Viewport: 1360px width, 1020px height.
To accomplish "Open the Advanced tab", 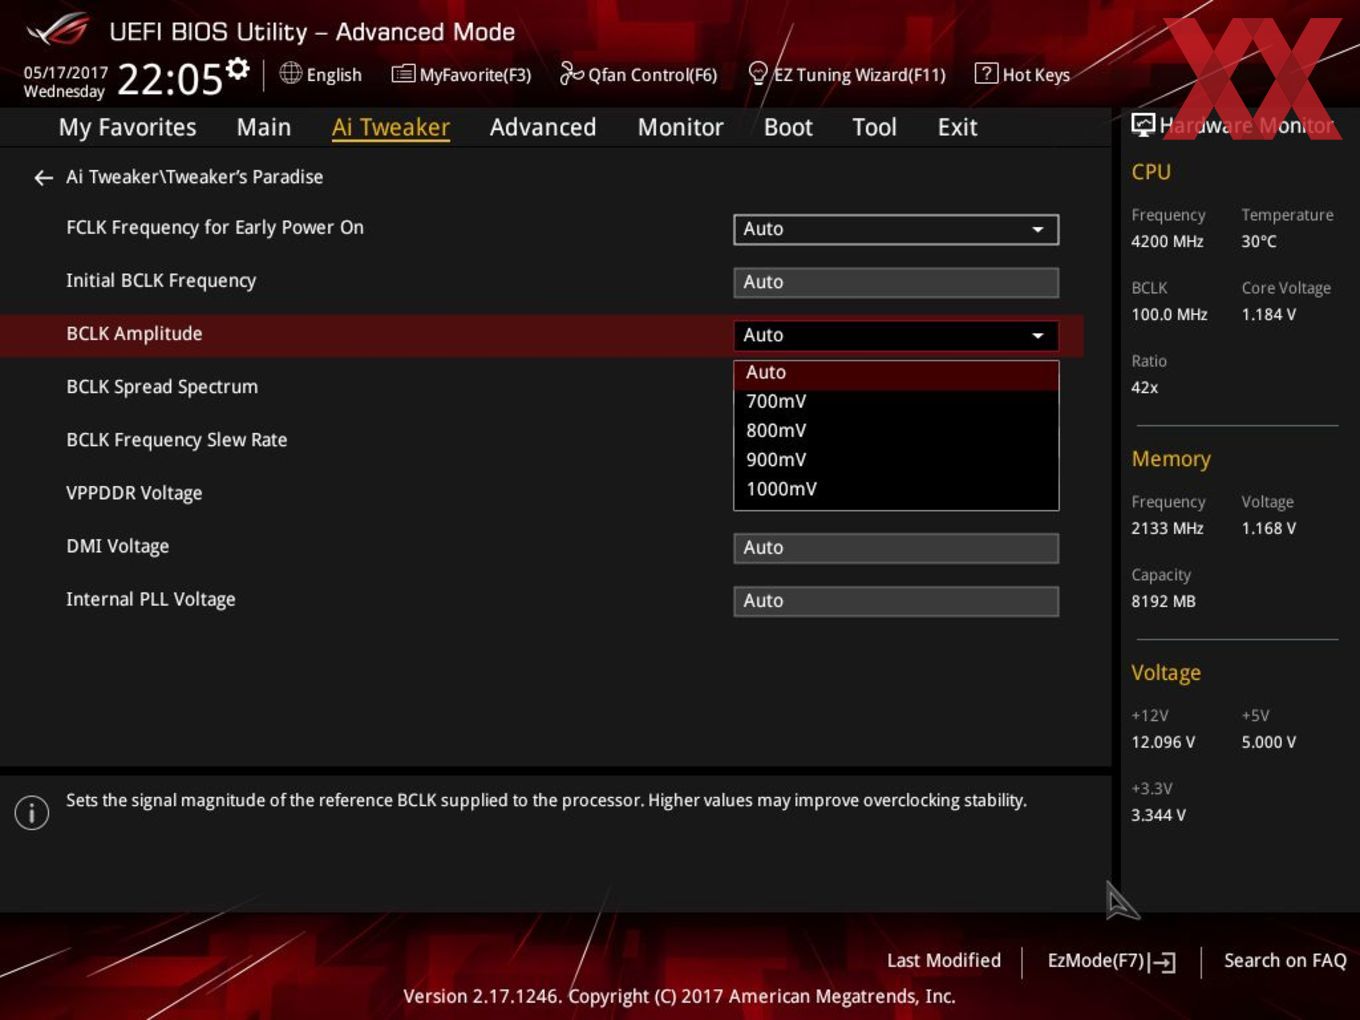I will click(543, 127).
